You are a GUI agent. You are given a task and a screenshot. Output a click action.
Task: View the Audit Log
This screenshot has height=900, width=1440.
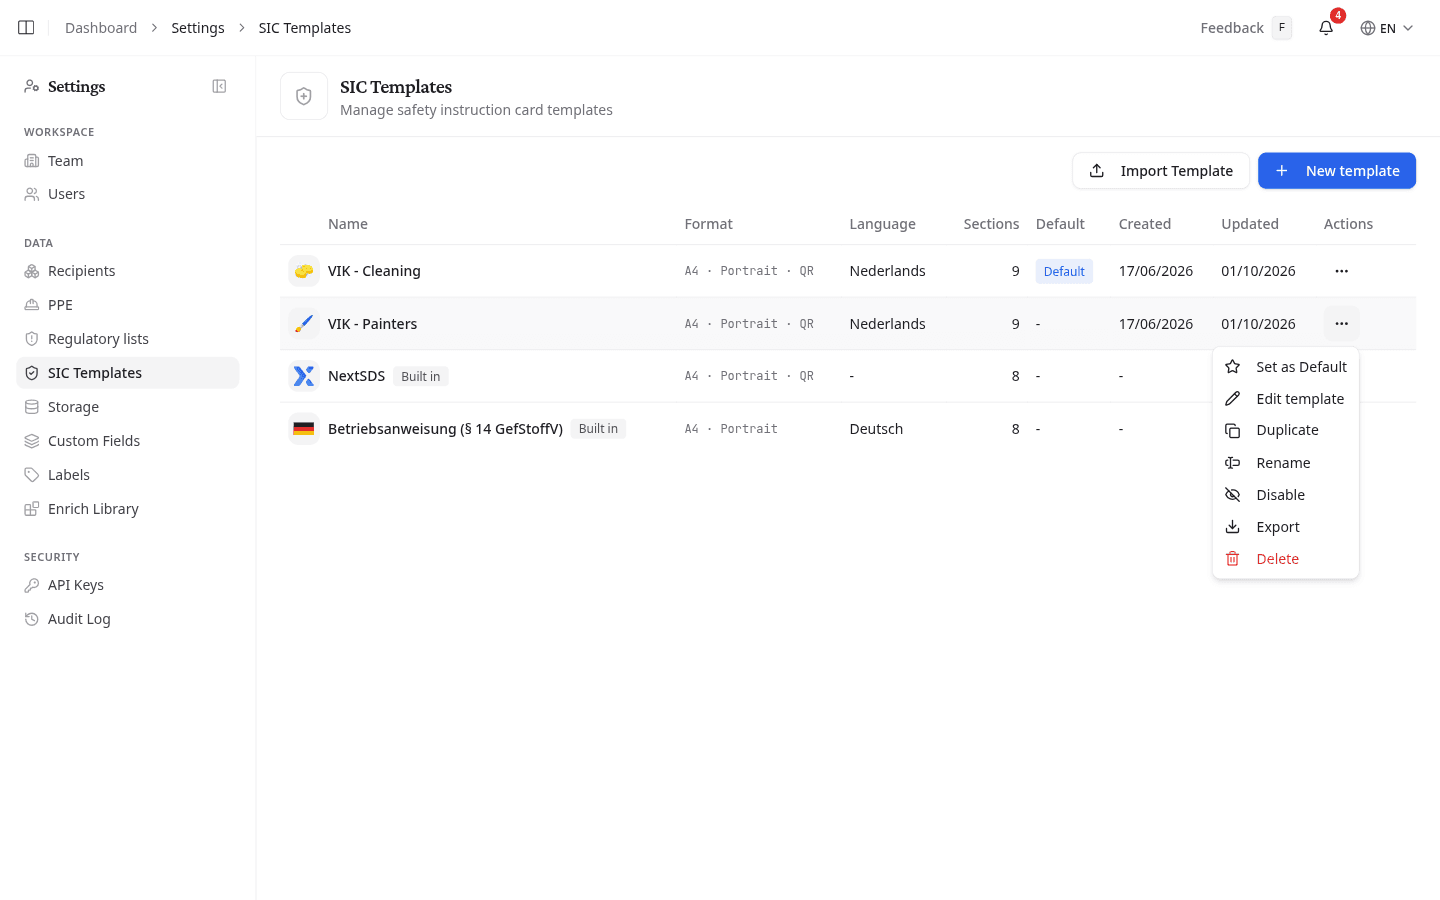(x=128, y=619)
